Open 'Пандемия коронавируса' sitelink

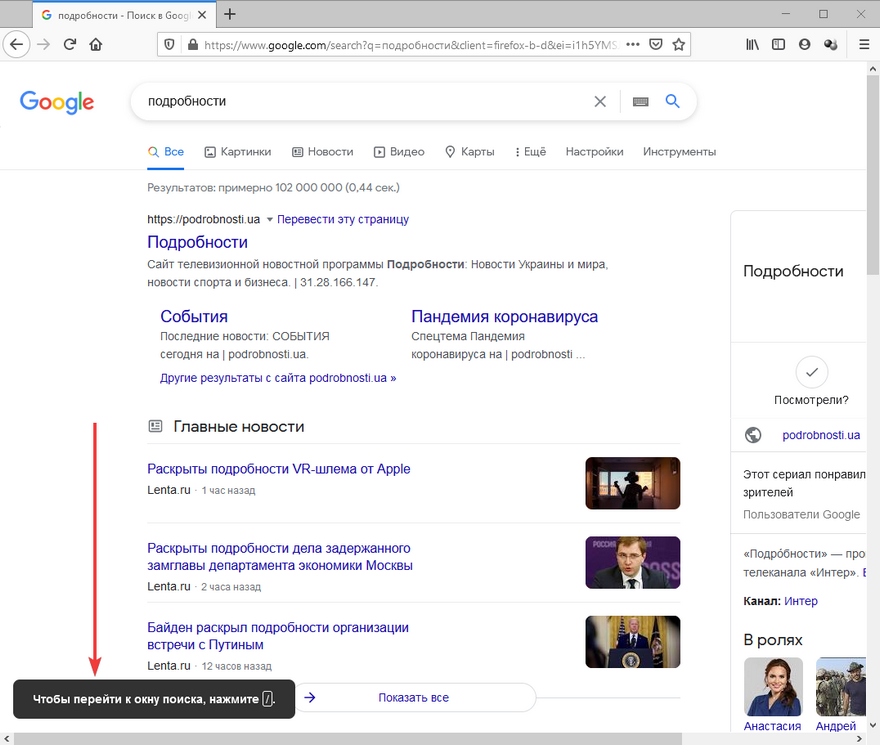click(x=505, y=317)
